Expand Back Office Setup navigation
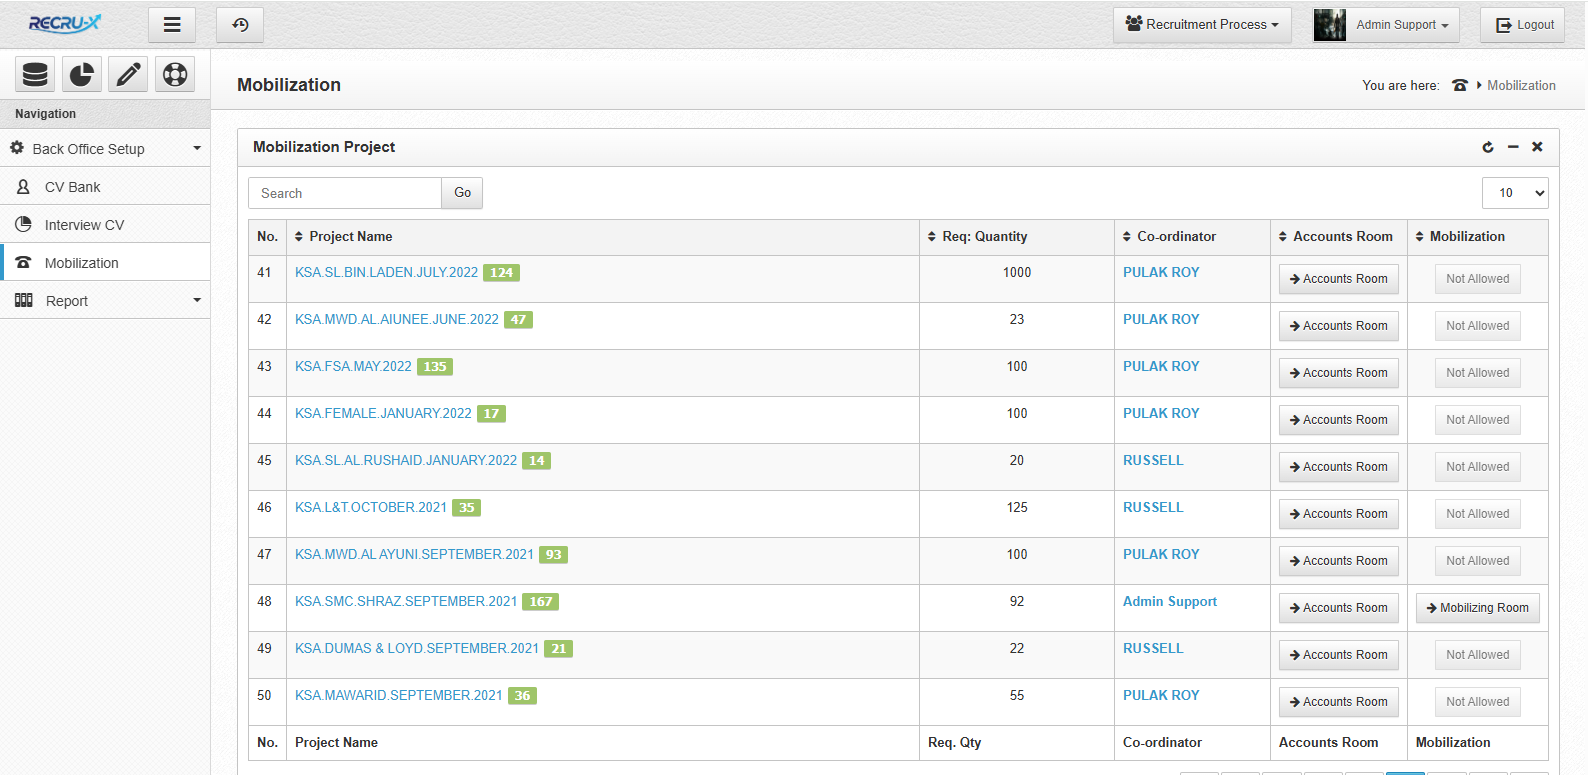This screenshot has height=775, width=1588. point(105,149)
